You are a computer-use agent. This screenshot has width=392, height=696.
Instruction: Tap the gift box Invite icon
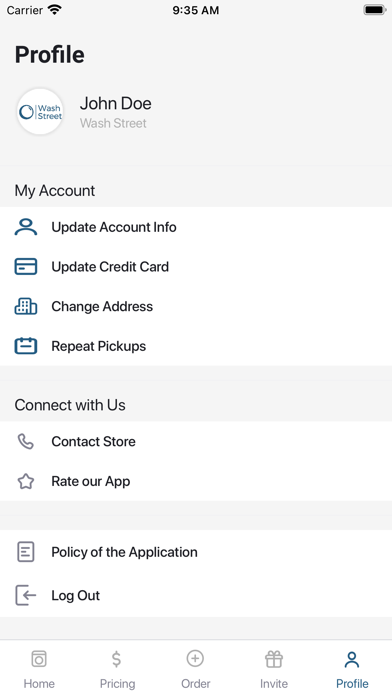(x=274, y=659)
